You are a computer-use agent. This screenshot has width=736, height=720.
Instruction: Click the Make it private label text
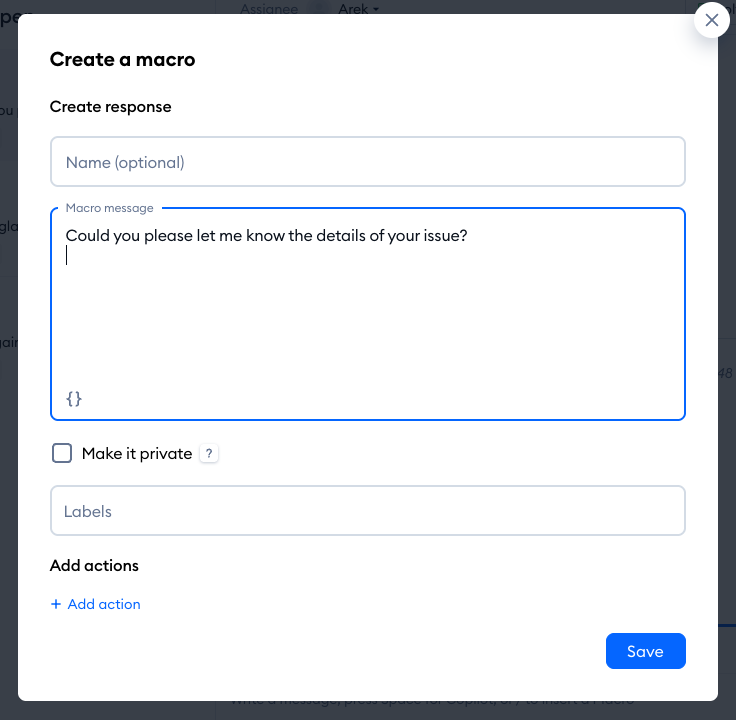(x=137, y=454)
